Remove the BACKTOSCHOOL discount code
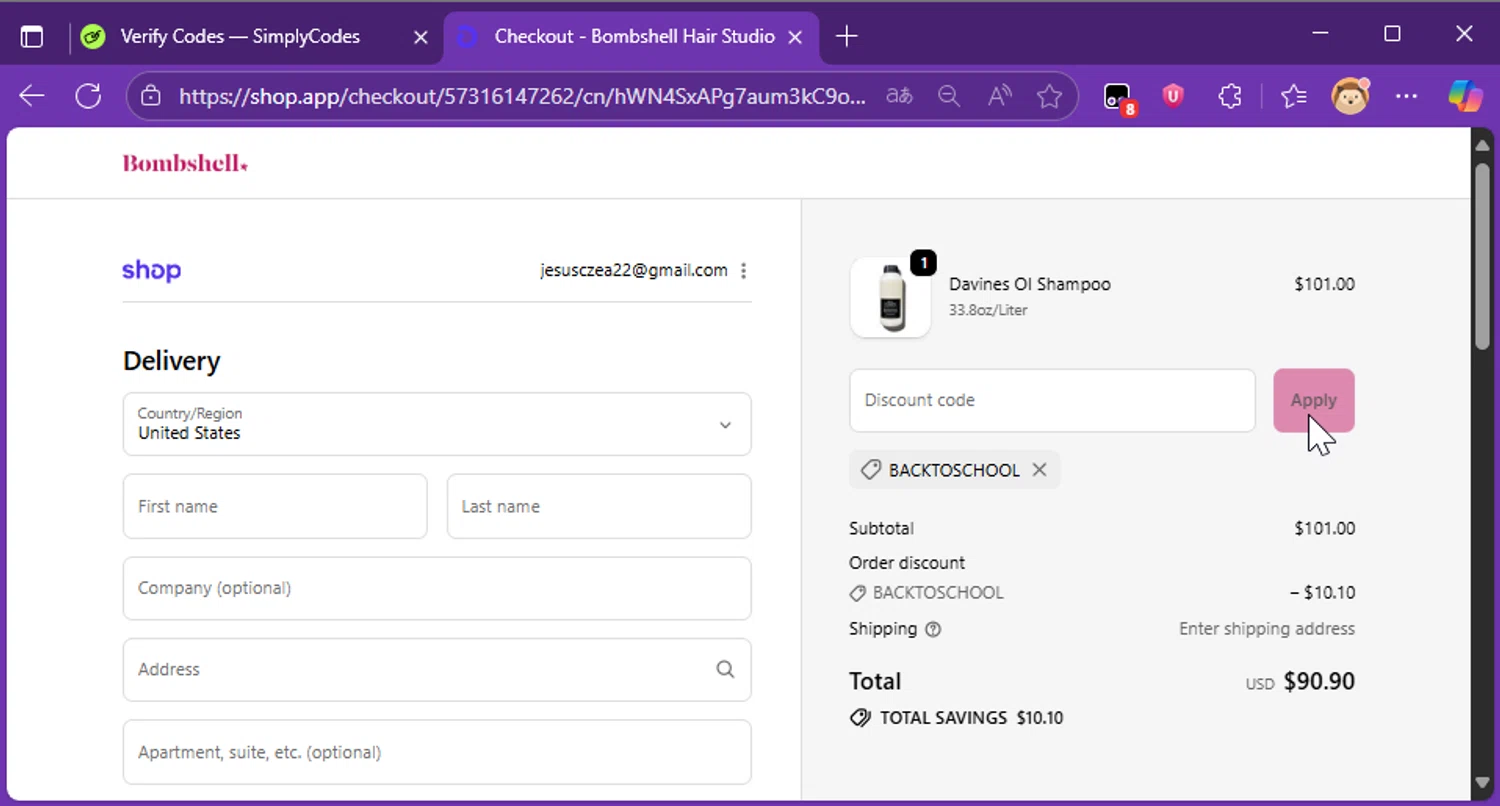Image resolution: width=1500 pixels, height=806 pixels. pyautogui.click(x=1039, y=470)
